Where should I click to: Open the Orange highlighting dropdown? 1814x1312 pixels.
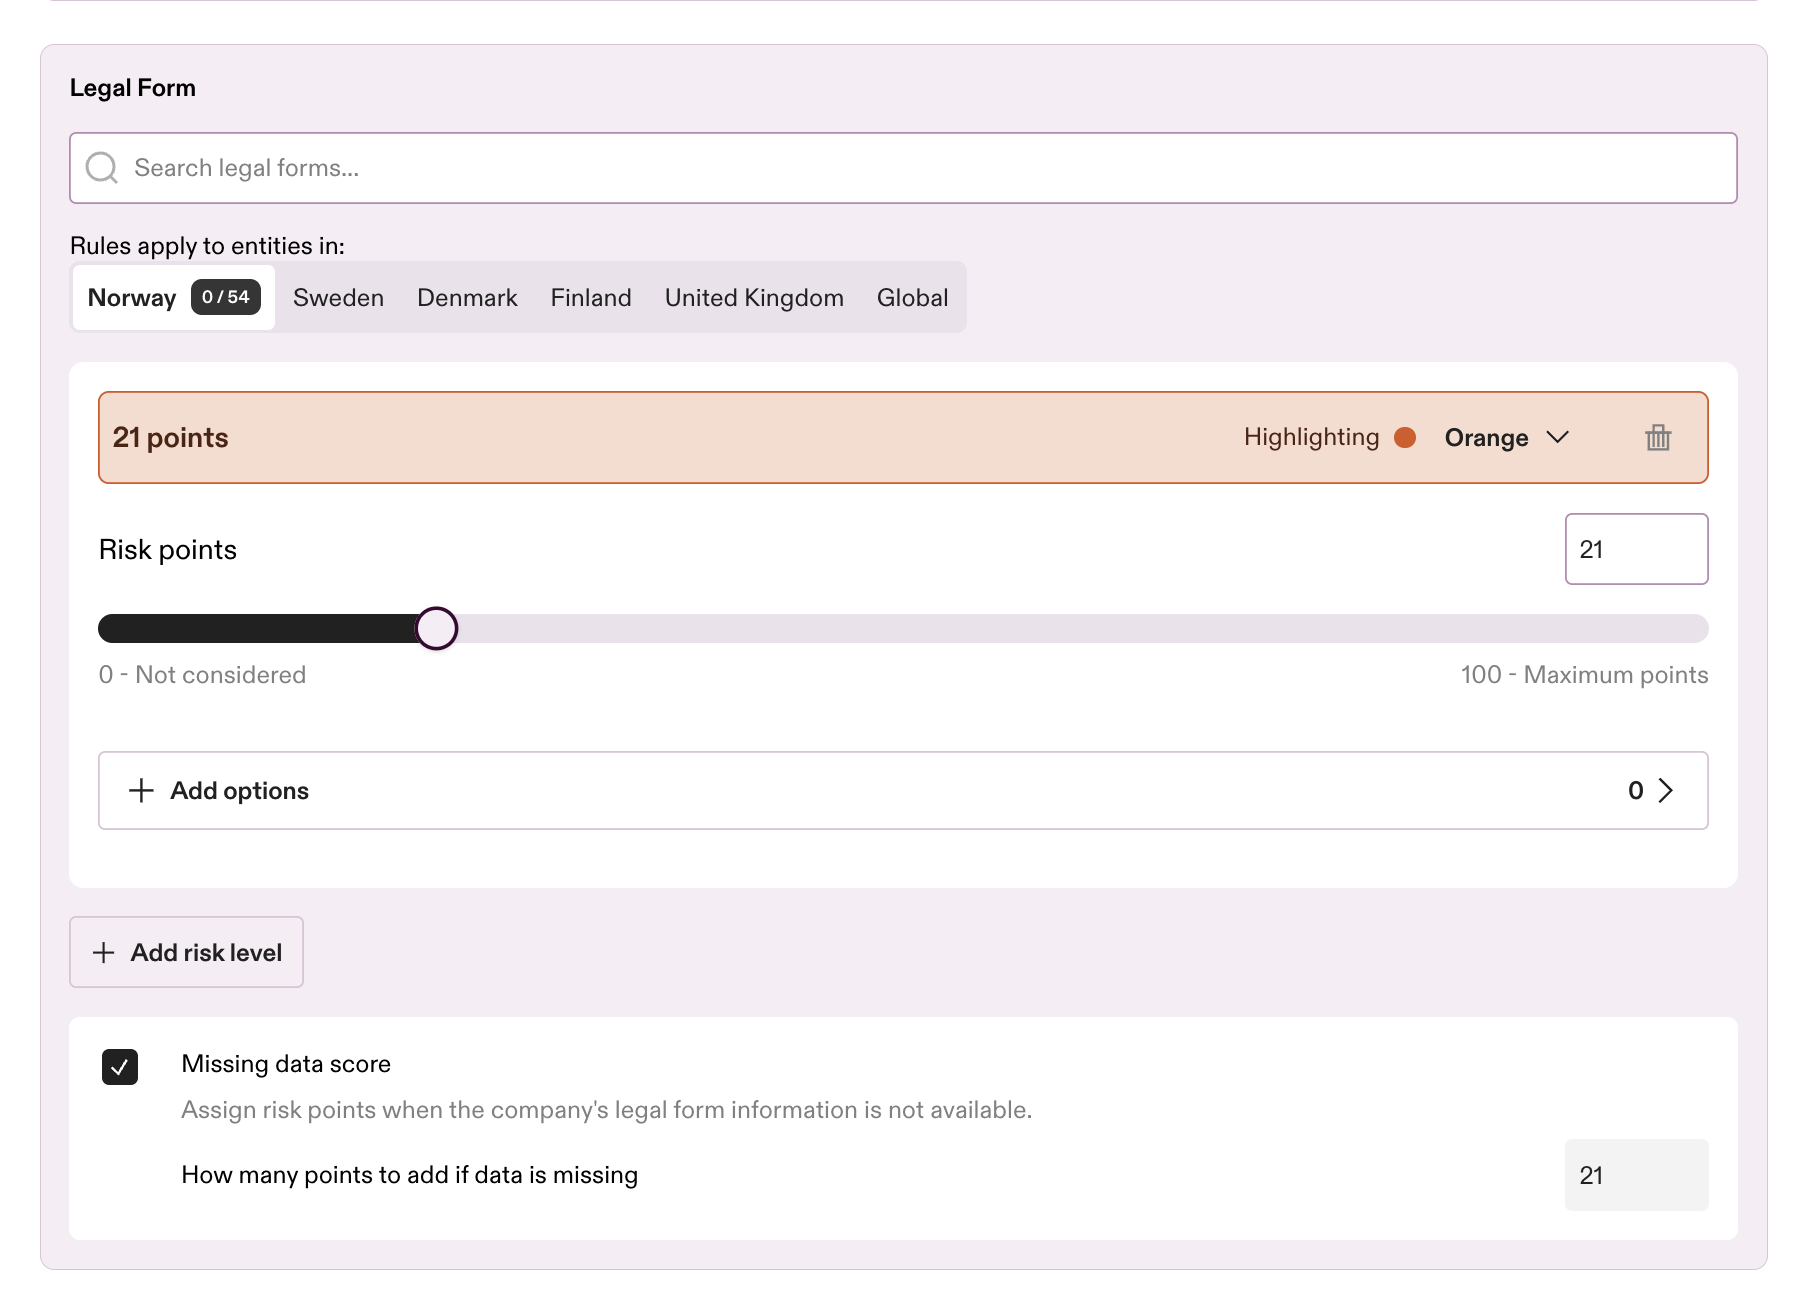[1507, 438]
